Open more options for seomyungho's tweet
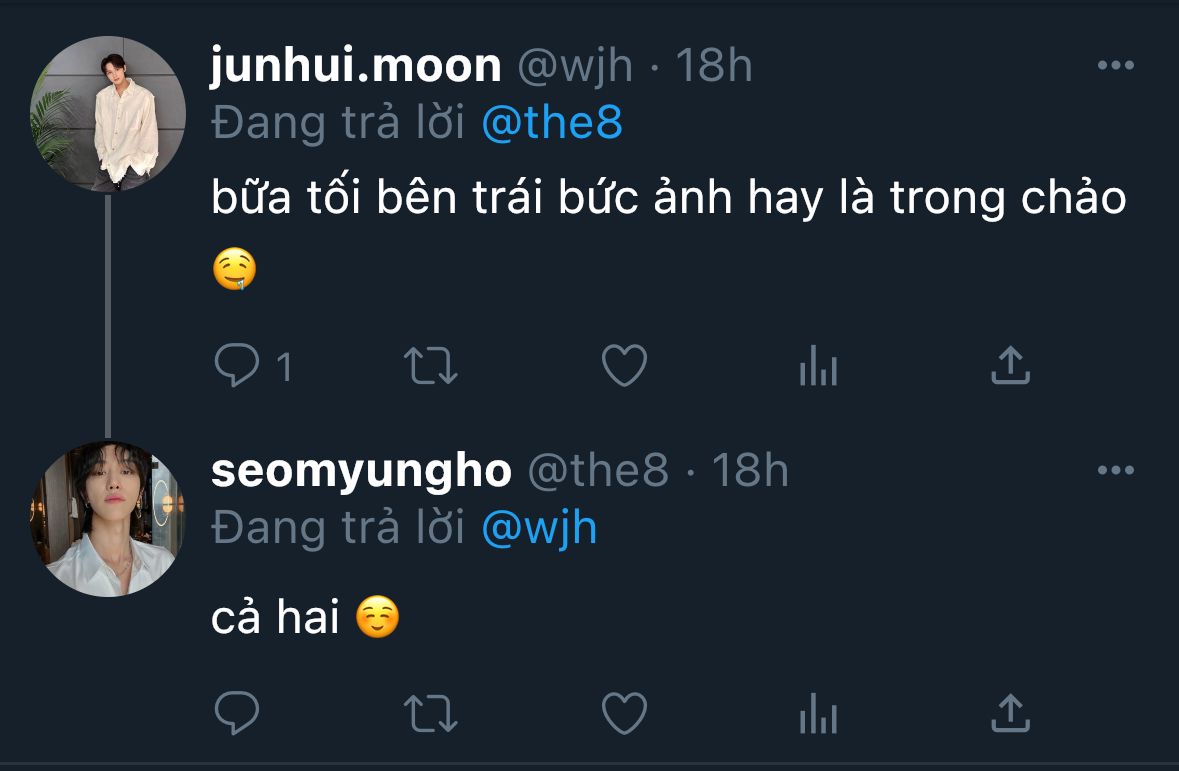 point(1115,470)
